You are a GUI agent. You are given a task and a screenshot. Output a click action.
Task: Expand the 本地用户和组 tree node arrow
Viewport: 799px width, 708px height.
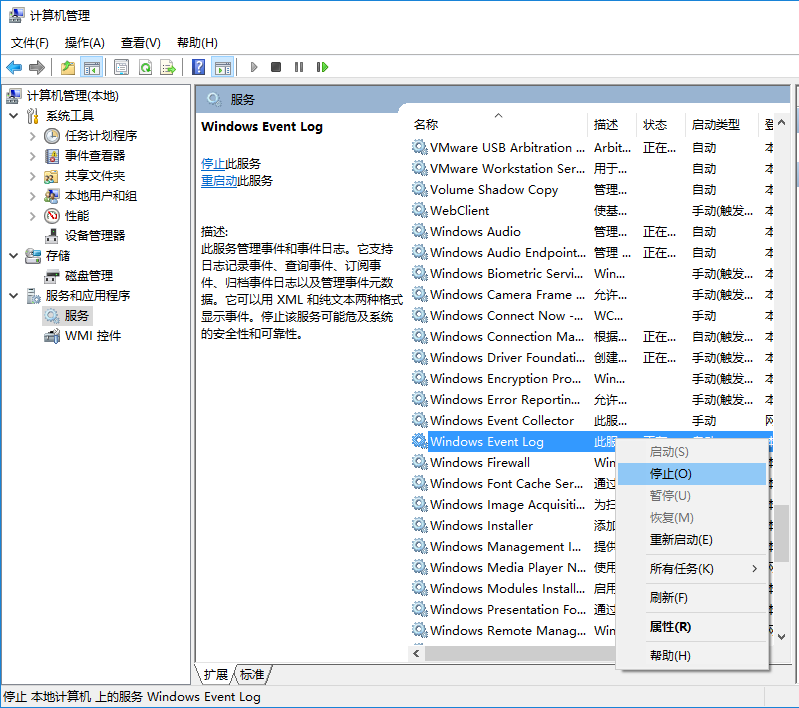coord(33,196)
